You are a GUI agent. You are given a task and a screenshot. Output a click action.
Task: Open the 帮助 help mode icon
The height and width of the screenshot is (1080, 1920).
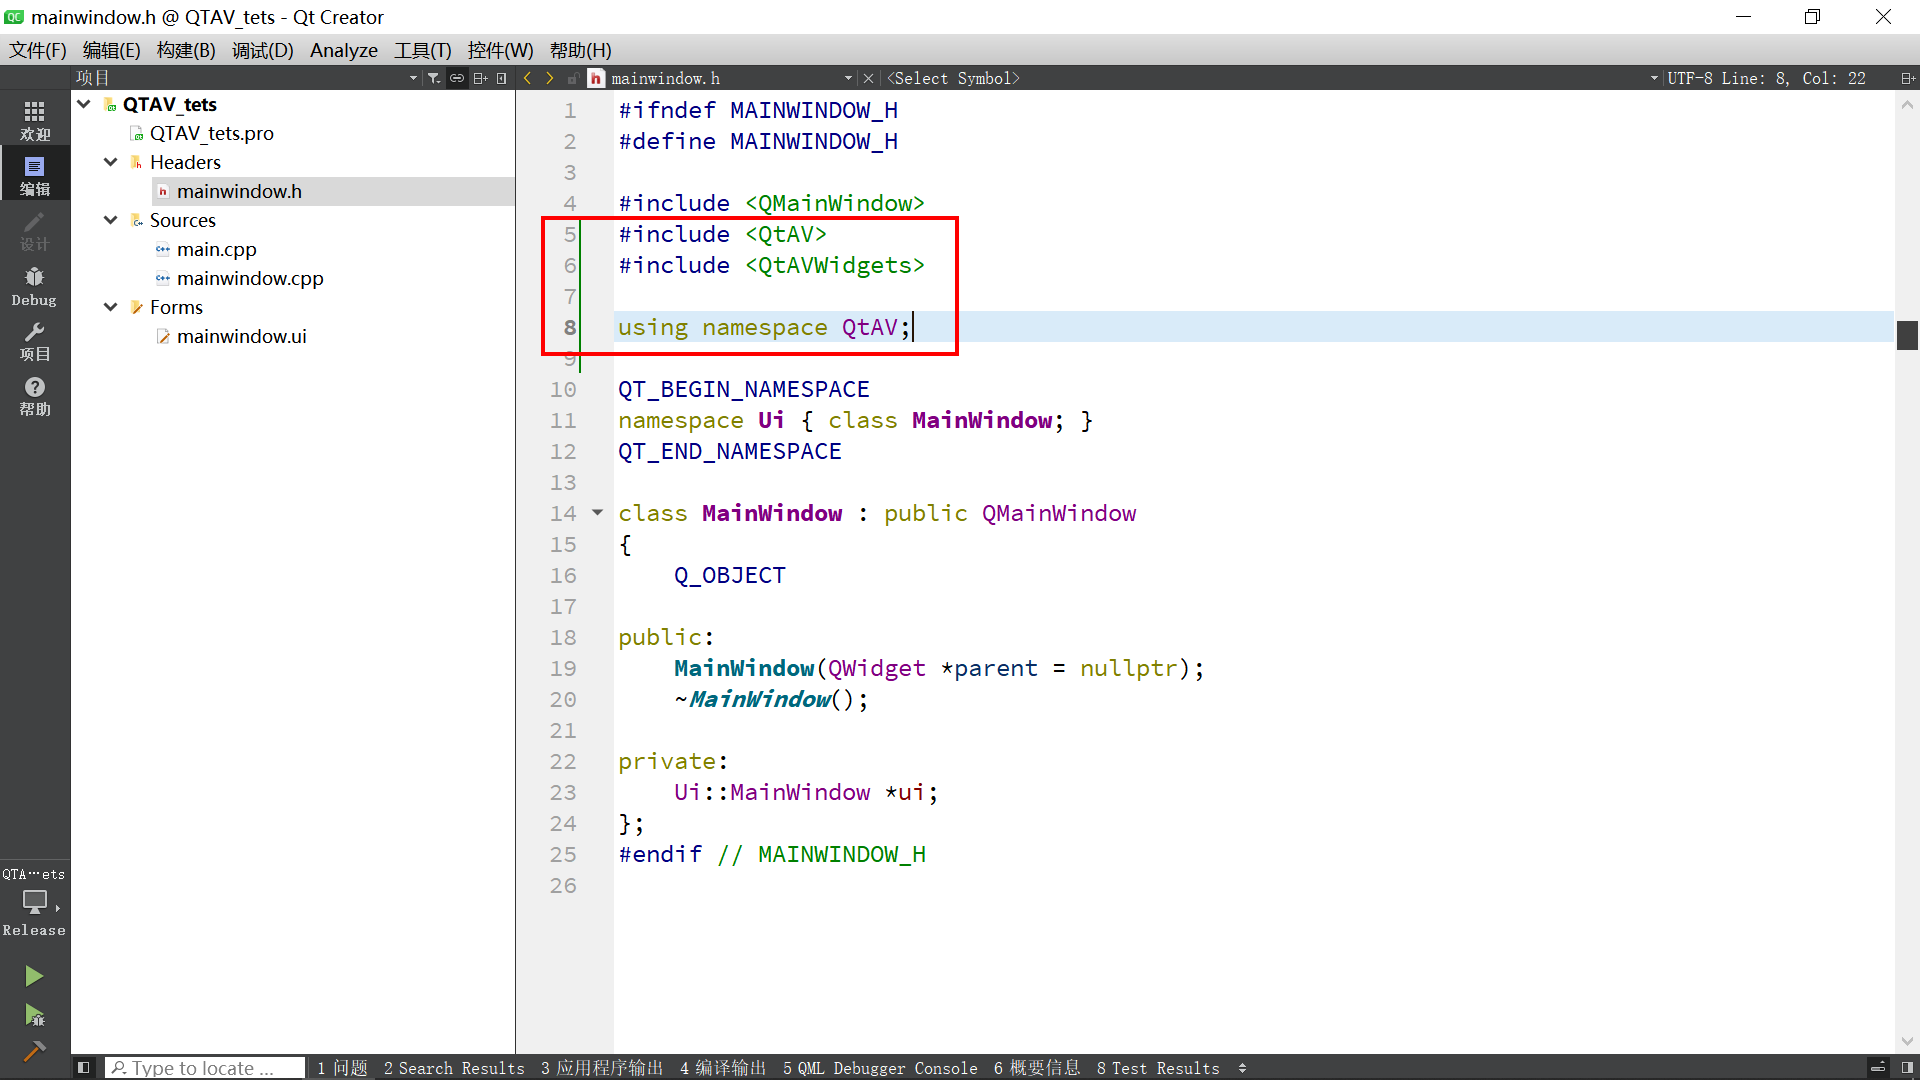pyautogui.click(x=34, y=396)
